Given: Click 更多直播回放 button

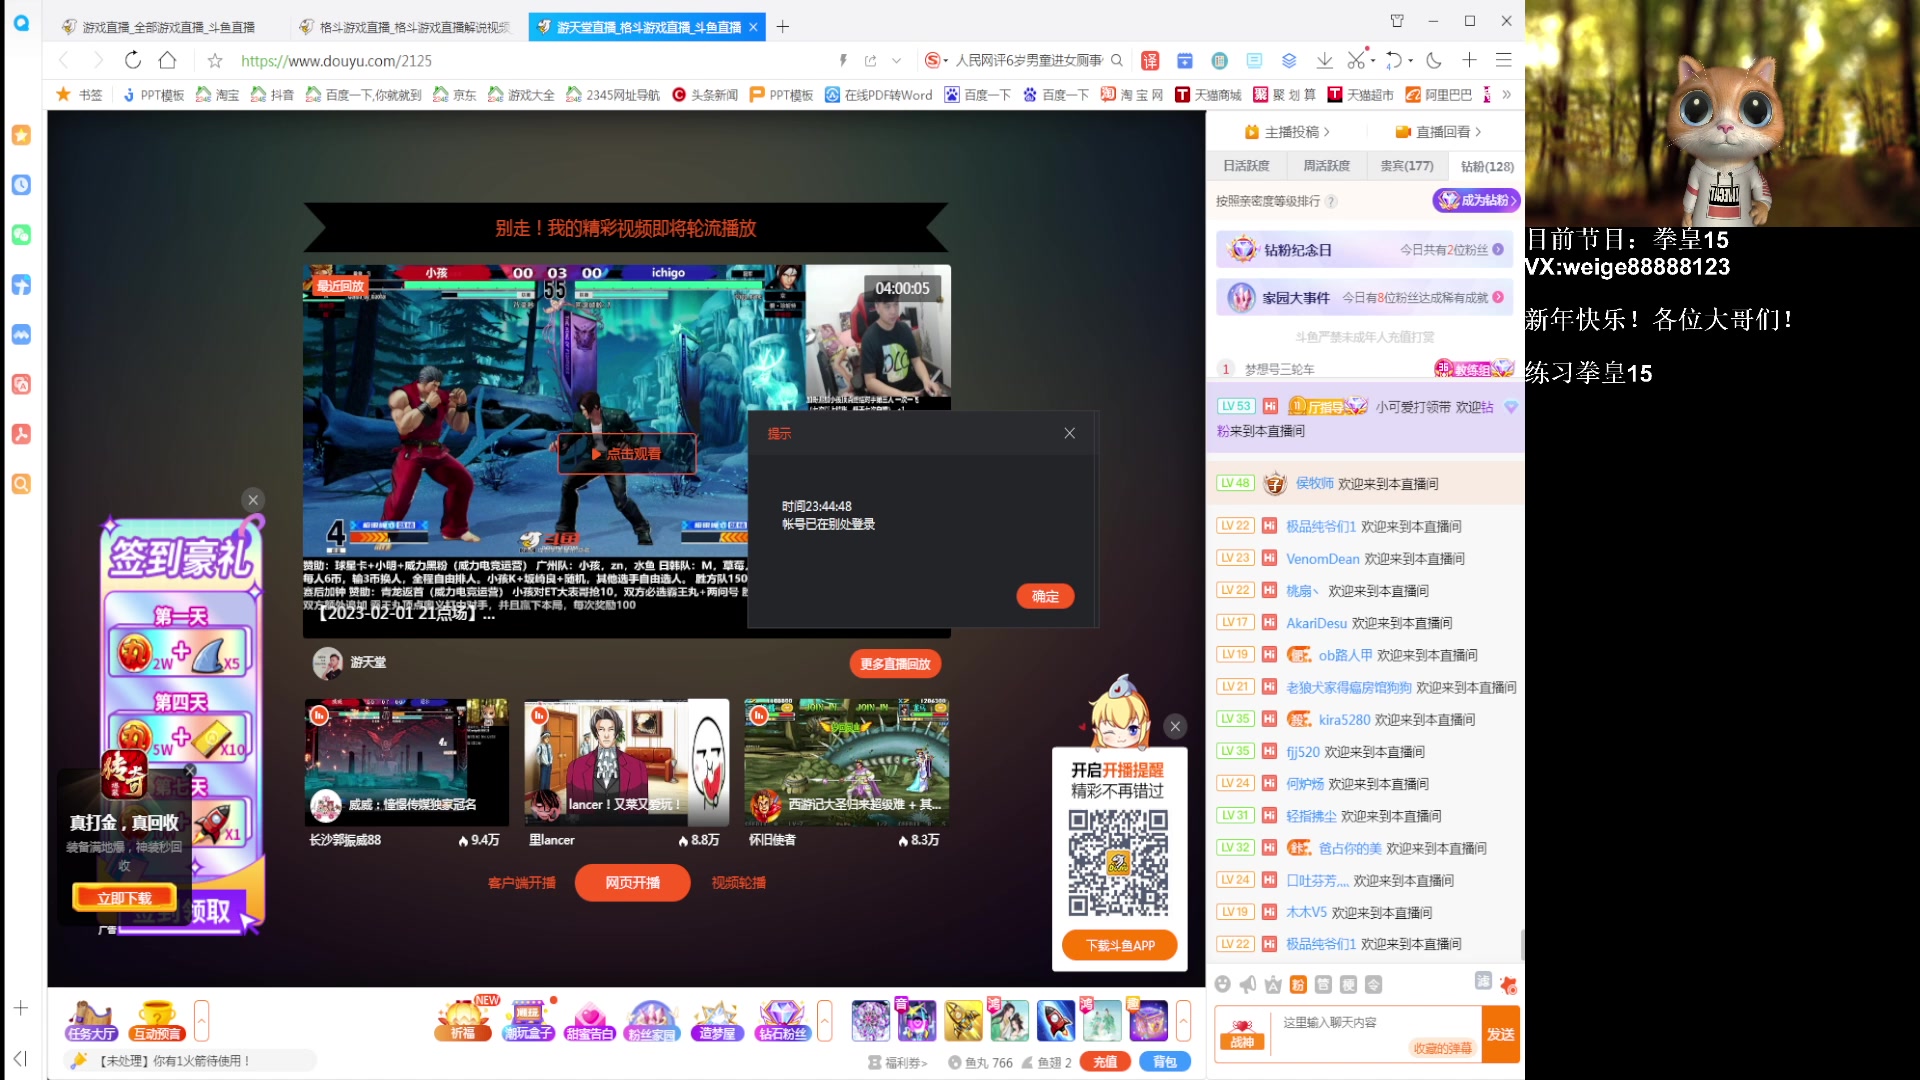Looking at the screenshot, I should [x=895, y=664].
